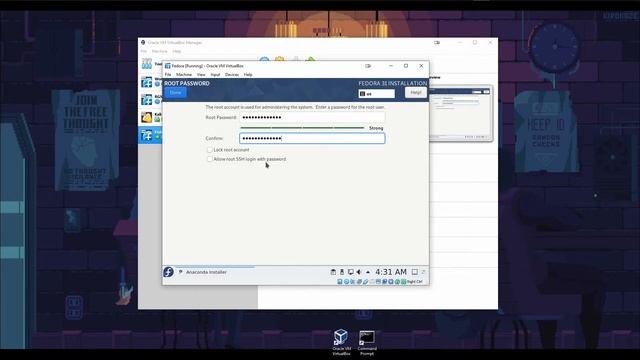
Task: Select third VM icon in Manager list
Action: [147, 100]
